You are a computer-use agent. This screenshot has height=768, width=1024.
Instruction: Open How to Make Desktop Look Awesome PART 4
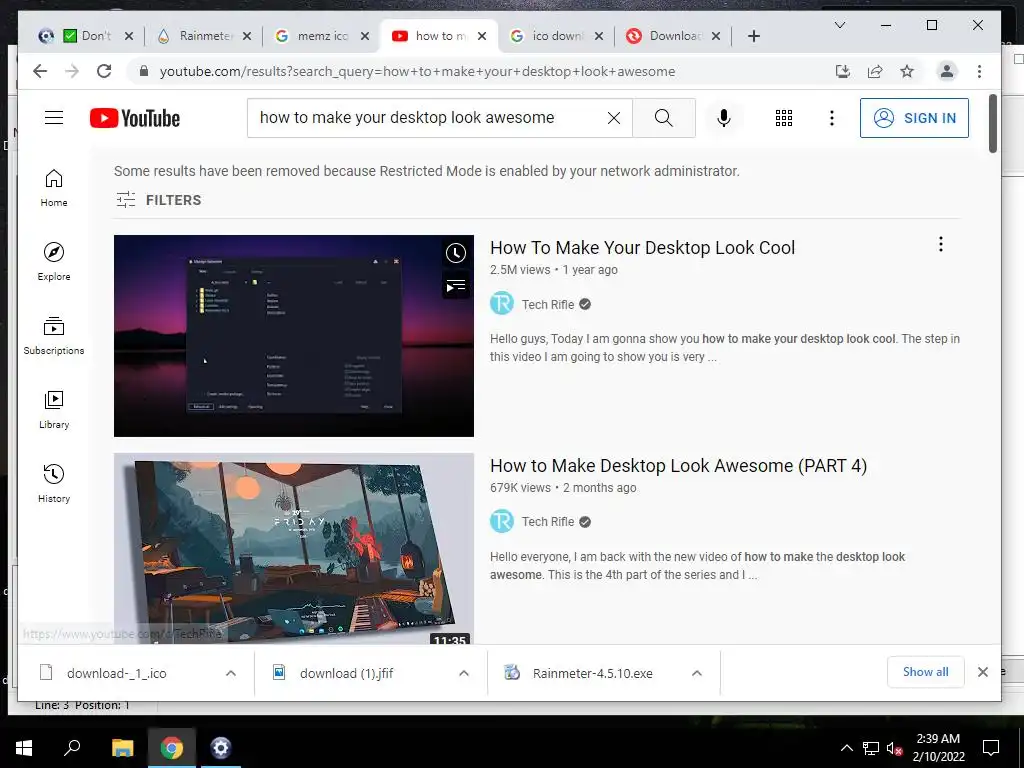[678, 466]
